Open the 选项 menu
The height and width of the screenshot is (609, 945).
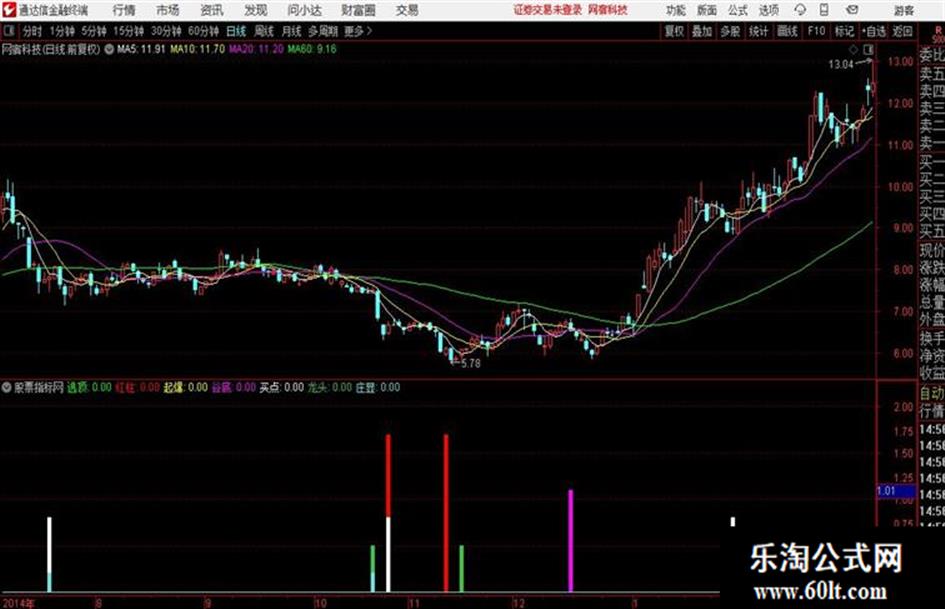(x=768, y=10)
